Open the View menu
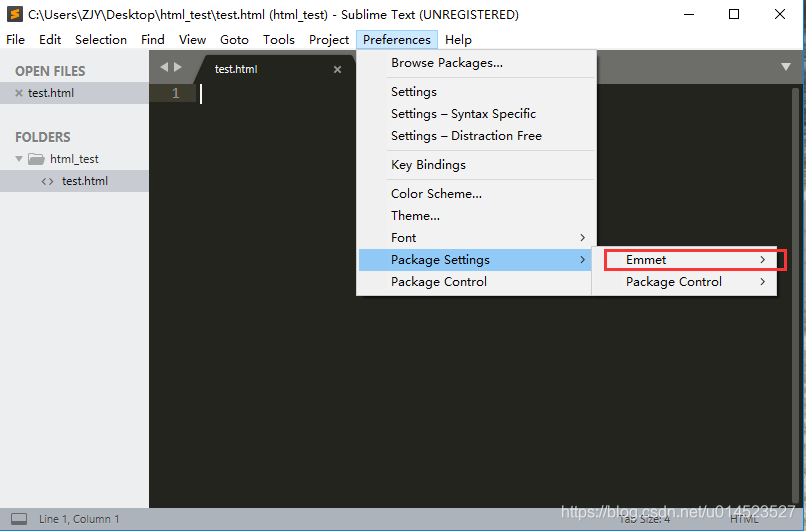 [192, 40]
